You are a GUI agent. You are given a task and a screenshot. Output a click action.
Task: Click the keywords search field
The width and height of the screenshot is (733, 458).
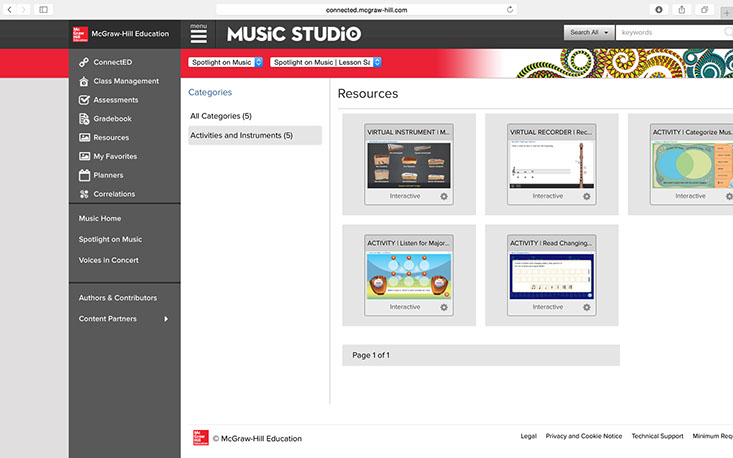tap(674, 32)
